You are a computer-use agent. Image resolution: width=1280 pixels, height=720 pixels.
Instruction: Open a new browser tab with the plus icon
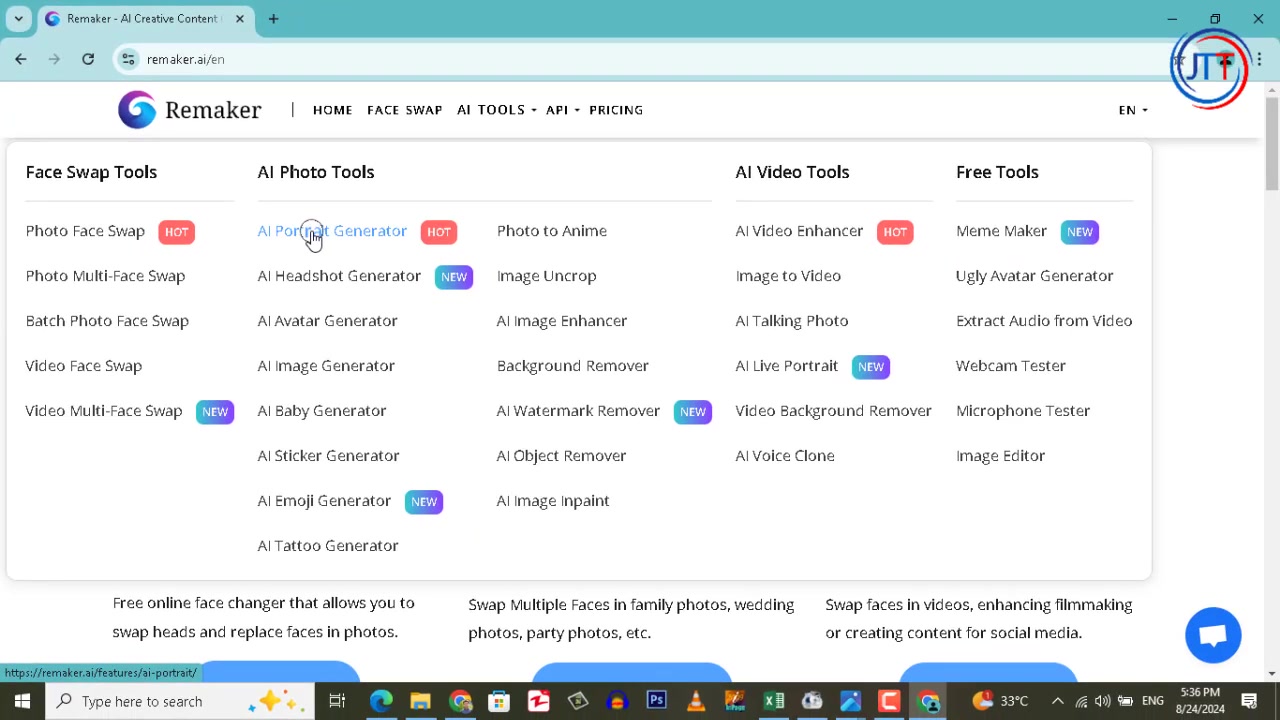[273, 18]
